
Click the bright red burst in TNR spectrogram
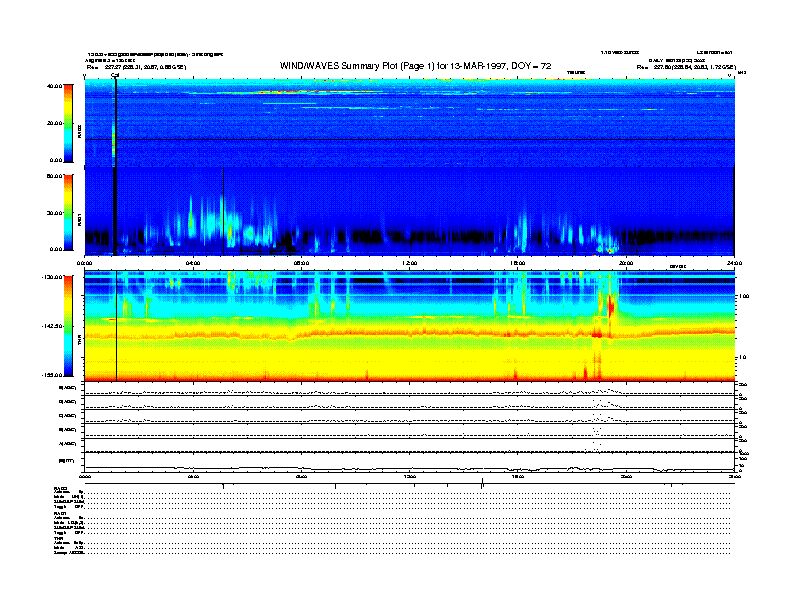click(611, 306)
